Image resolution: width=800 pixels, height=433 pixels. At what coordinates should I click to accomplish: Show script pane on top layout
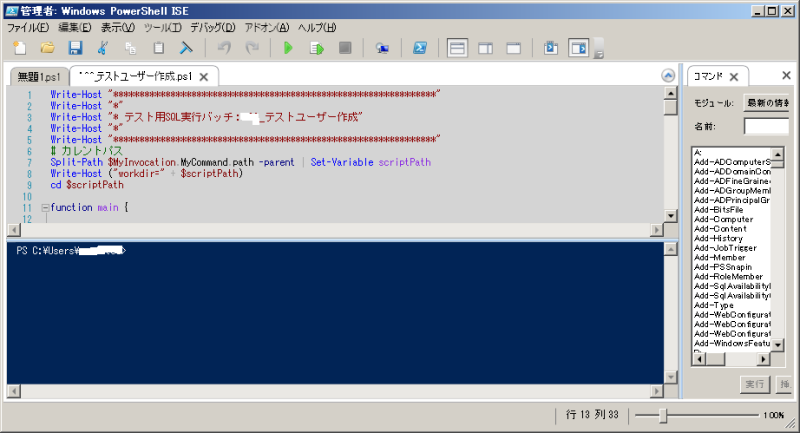point(457,48)
